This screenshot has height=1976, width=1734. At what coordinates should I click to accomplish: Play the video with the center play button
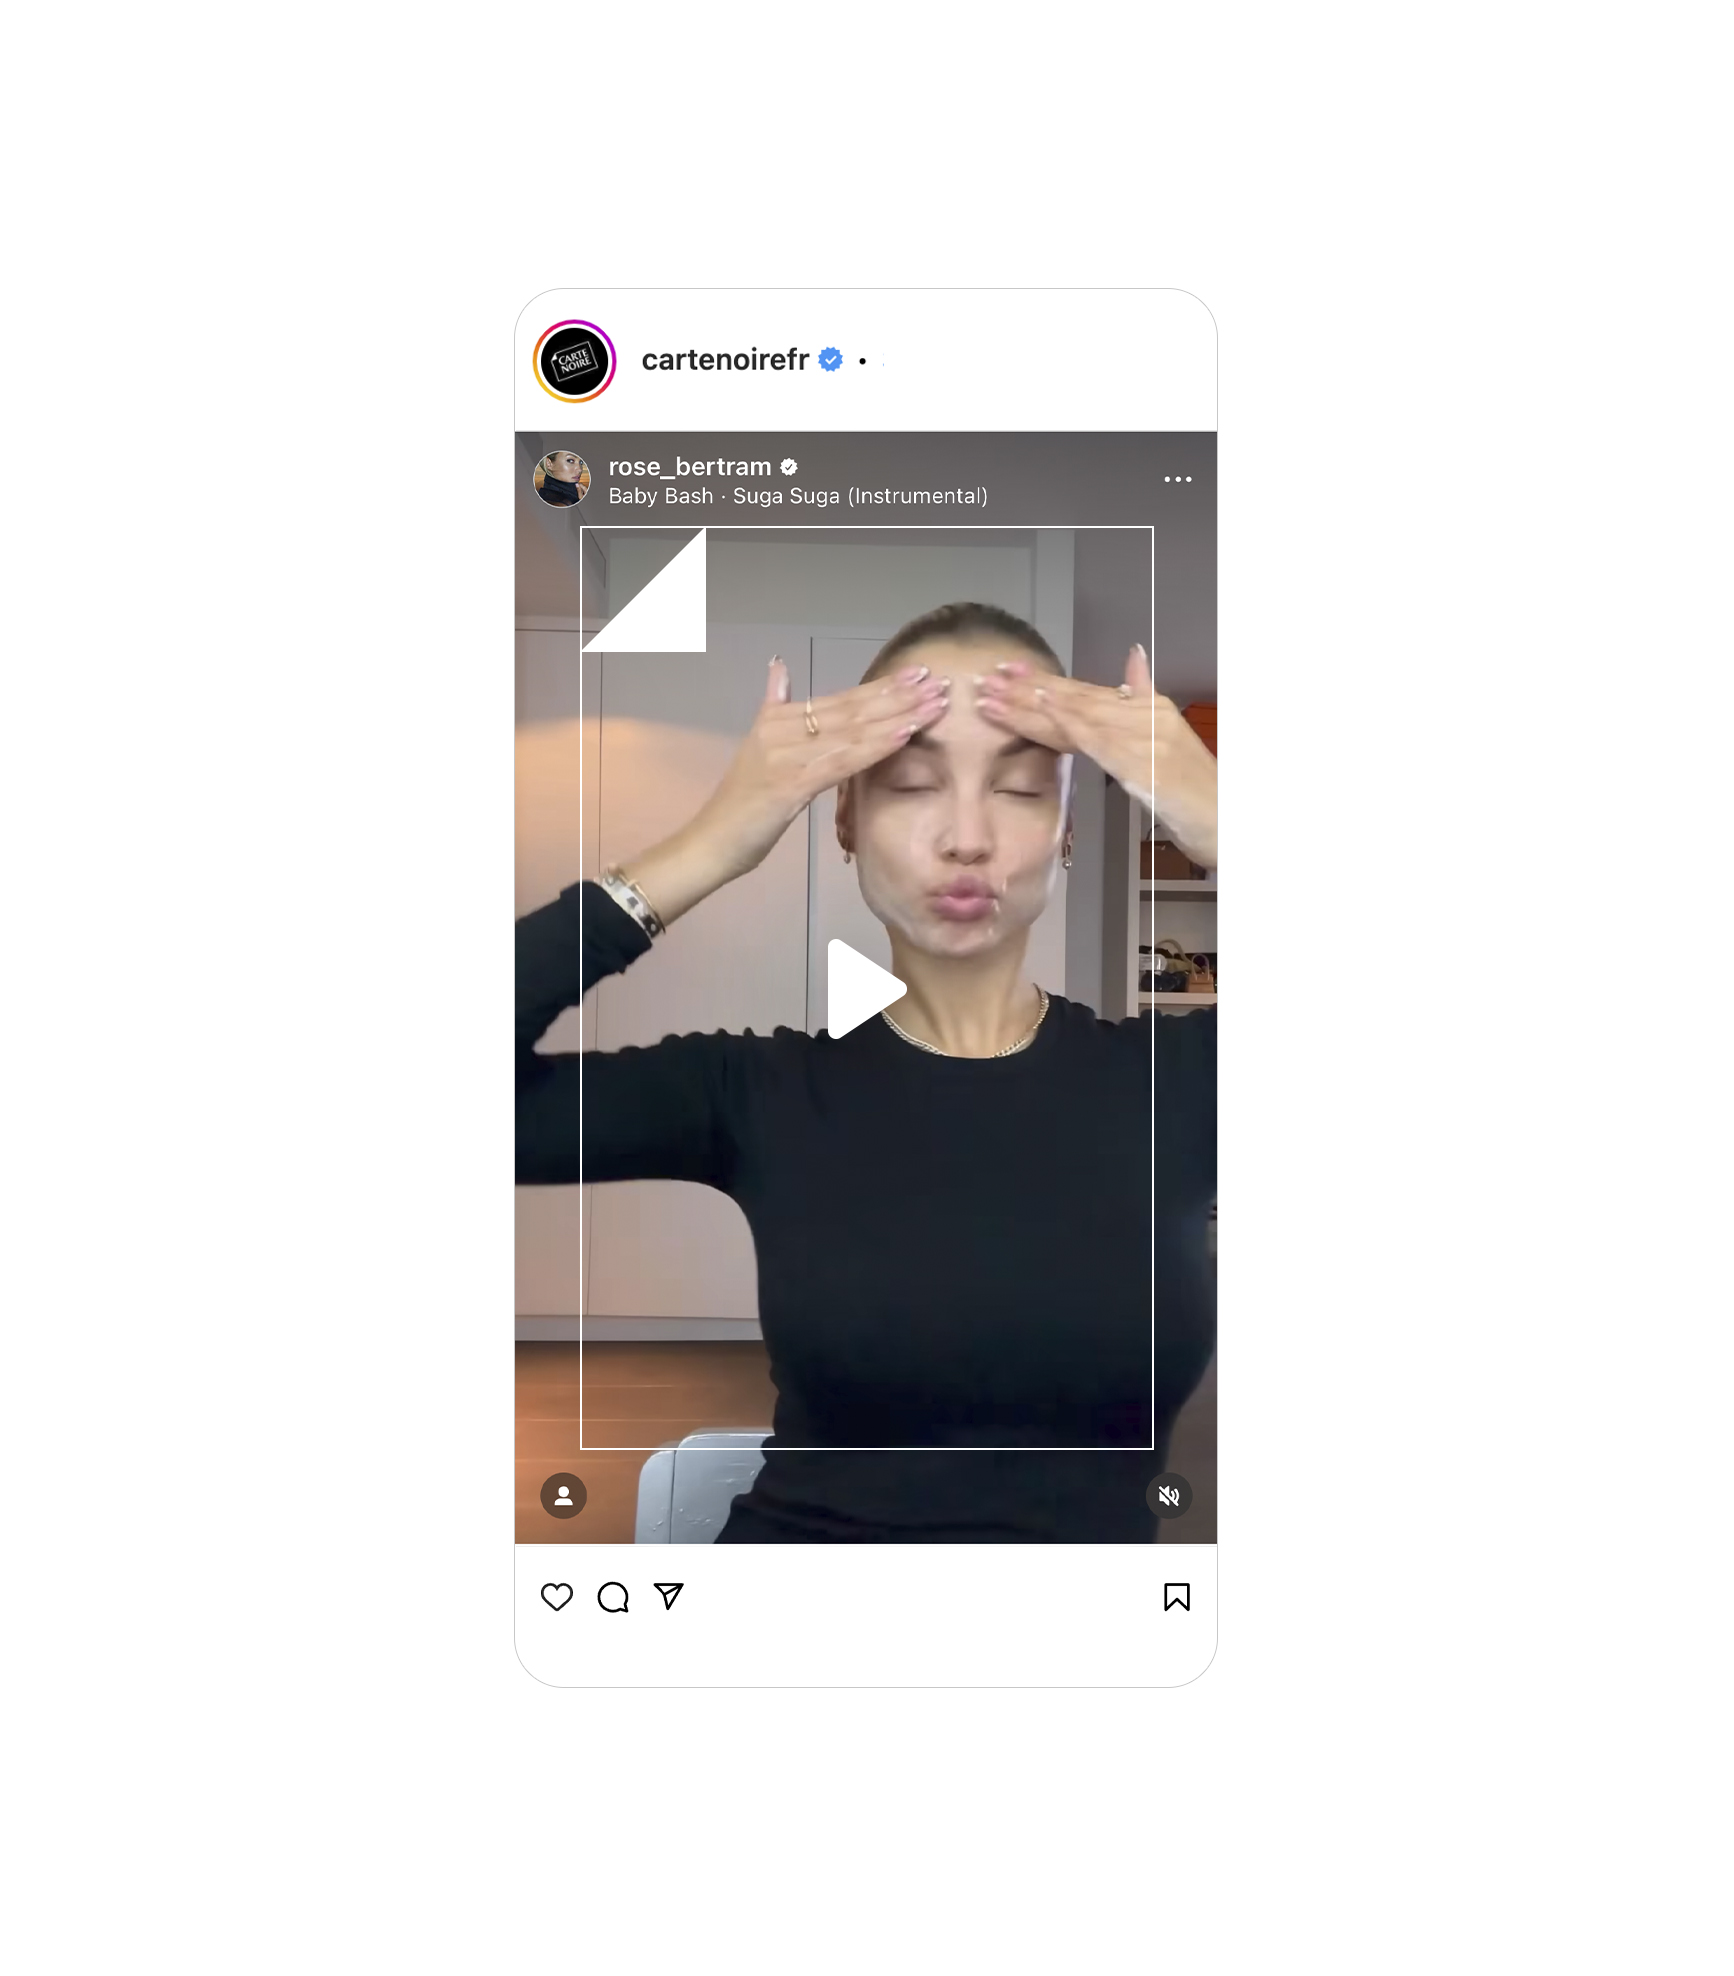pos(866,989)
